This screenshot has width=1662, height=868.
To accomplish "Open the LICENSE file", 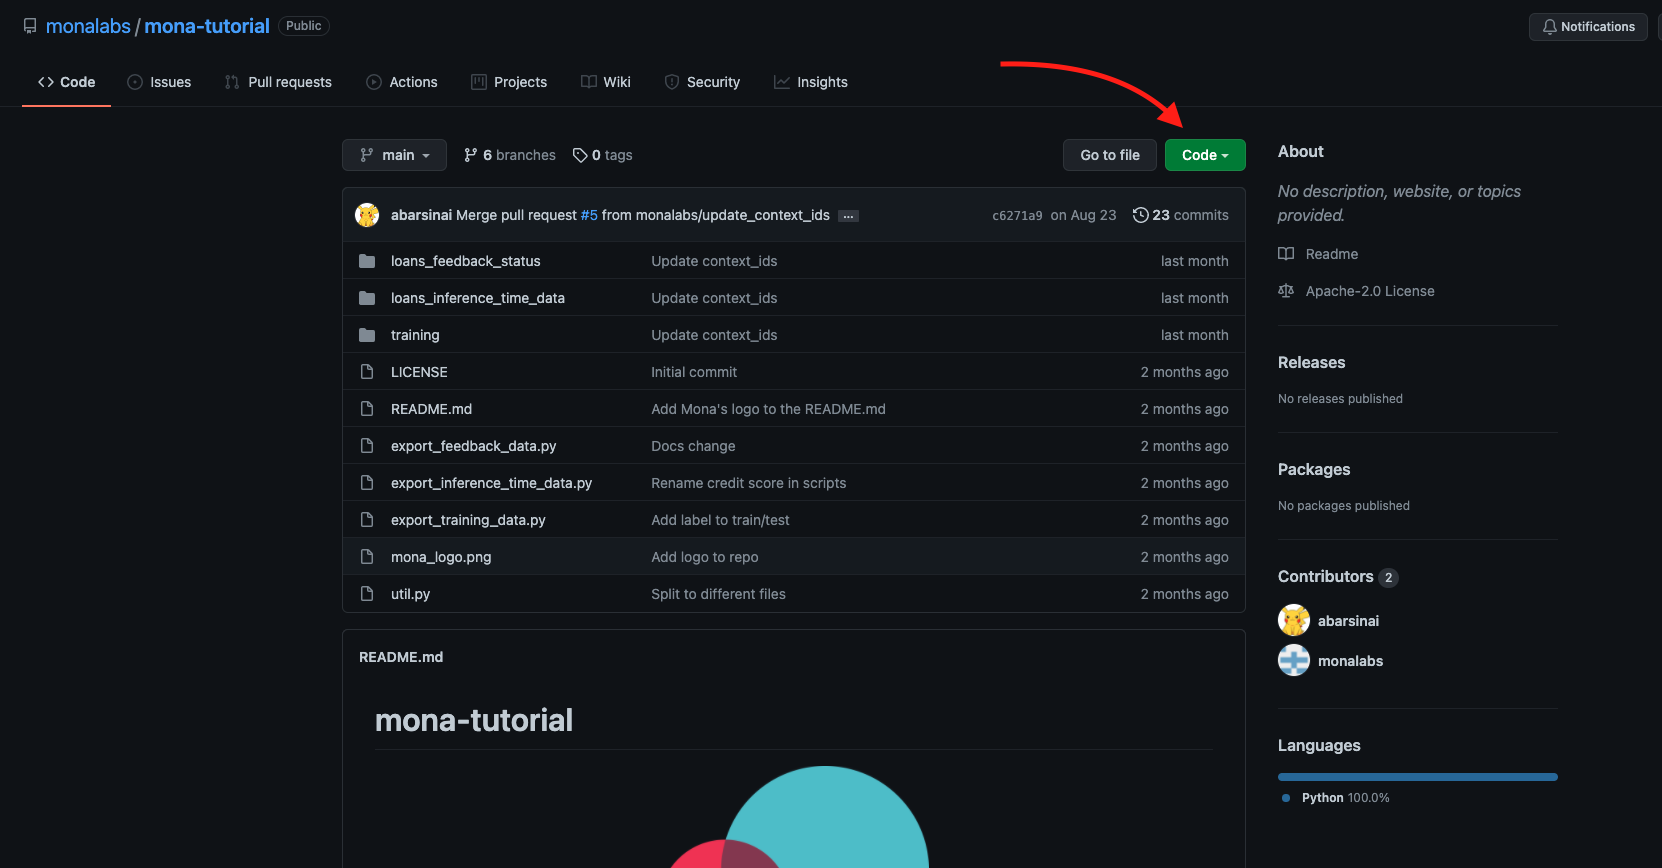I will click(419, 372).
